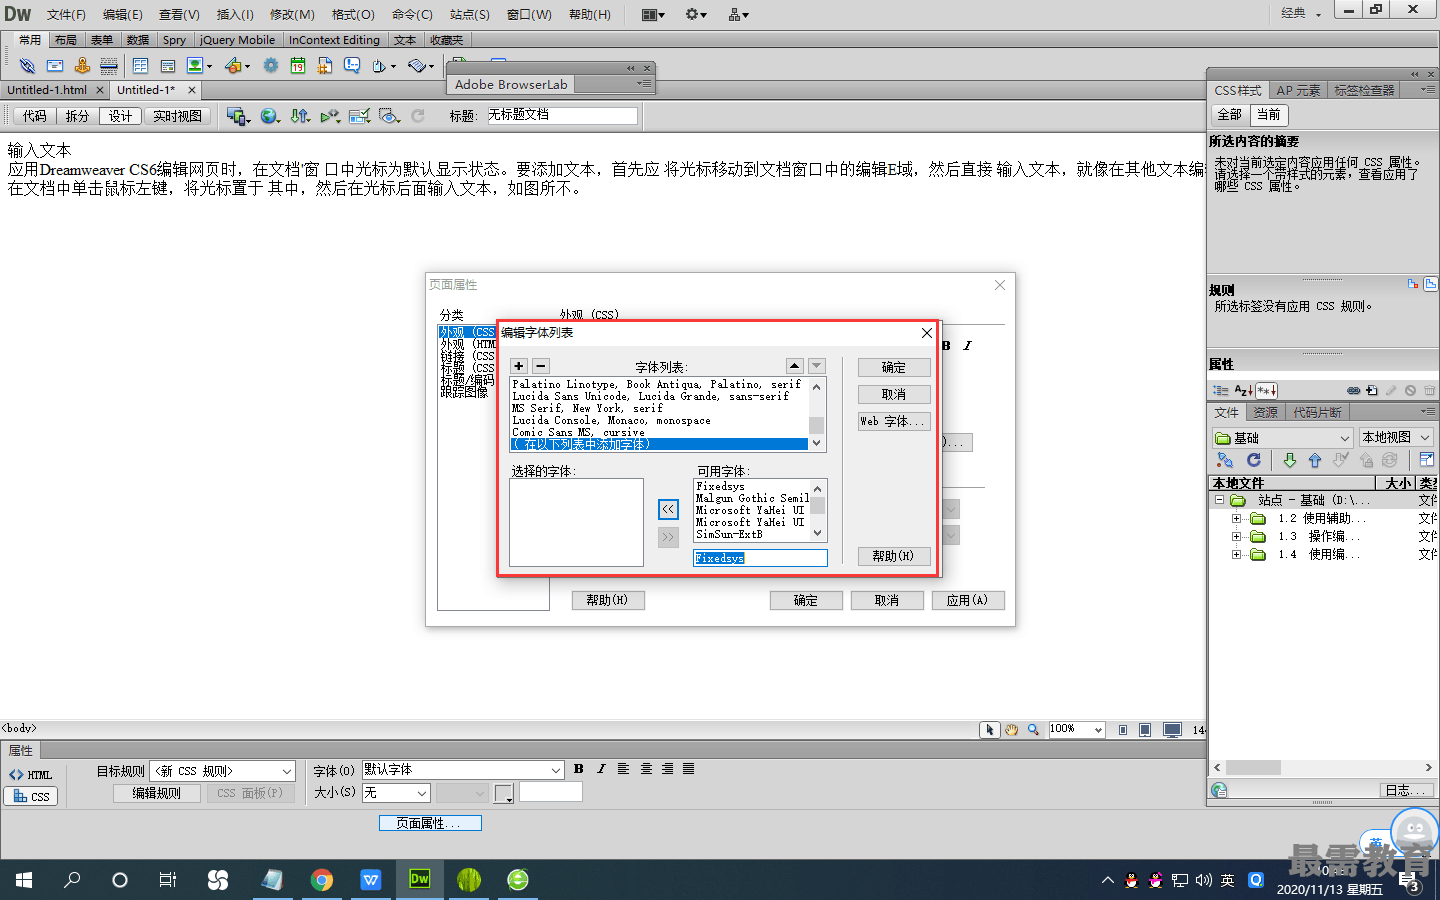Click 应用(A) in 页面属性 dialog
This screenshot has height=900, width=1440.
click(x=967, y=600)
